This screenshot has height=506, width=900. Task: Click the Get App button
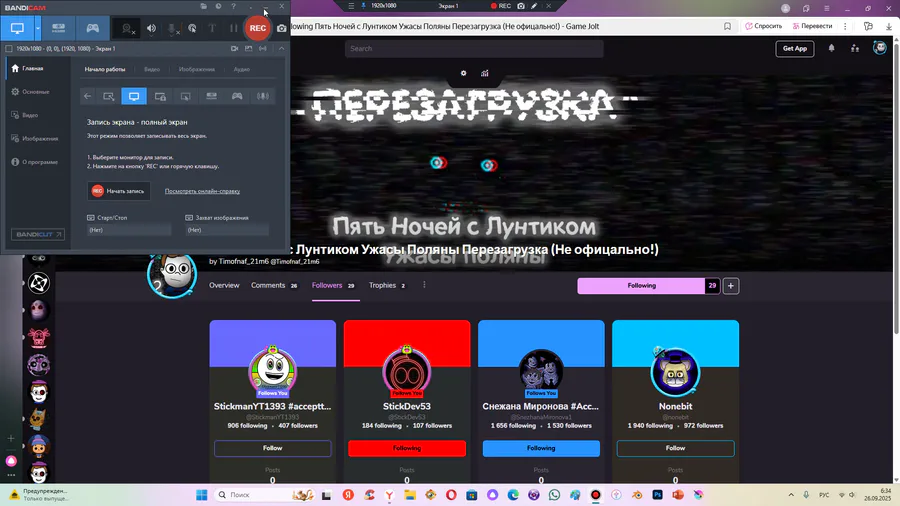(794, 49)
